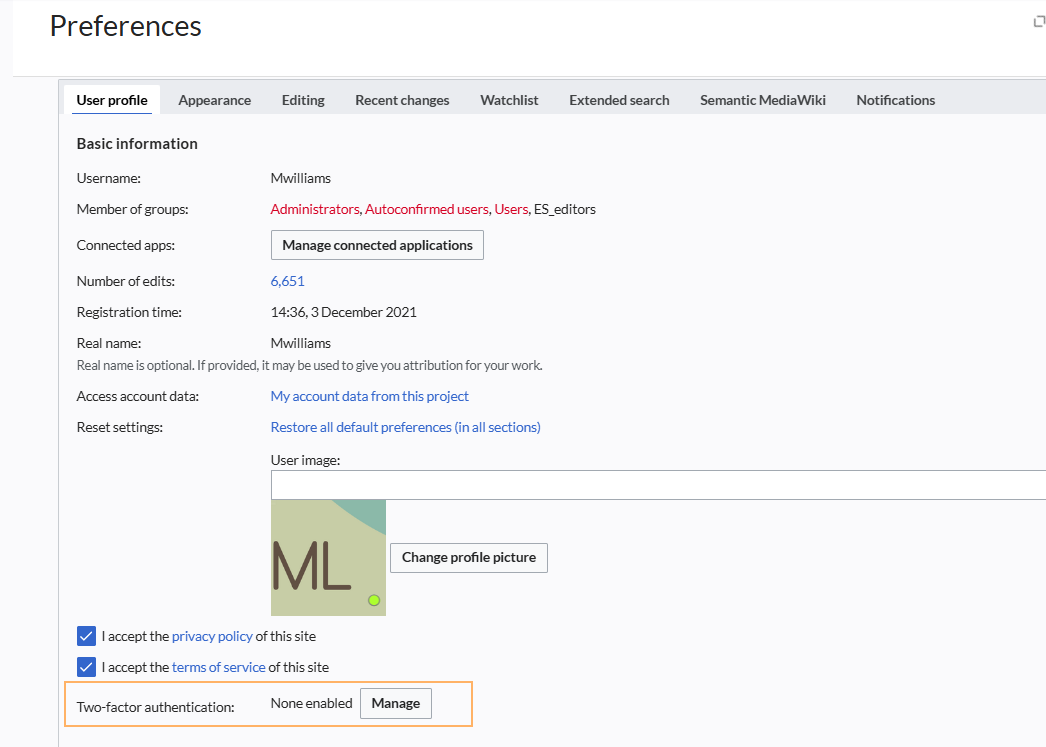
Task: Click the expand icon beside the Preferences heading
Action: coord(1039,22)
